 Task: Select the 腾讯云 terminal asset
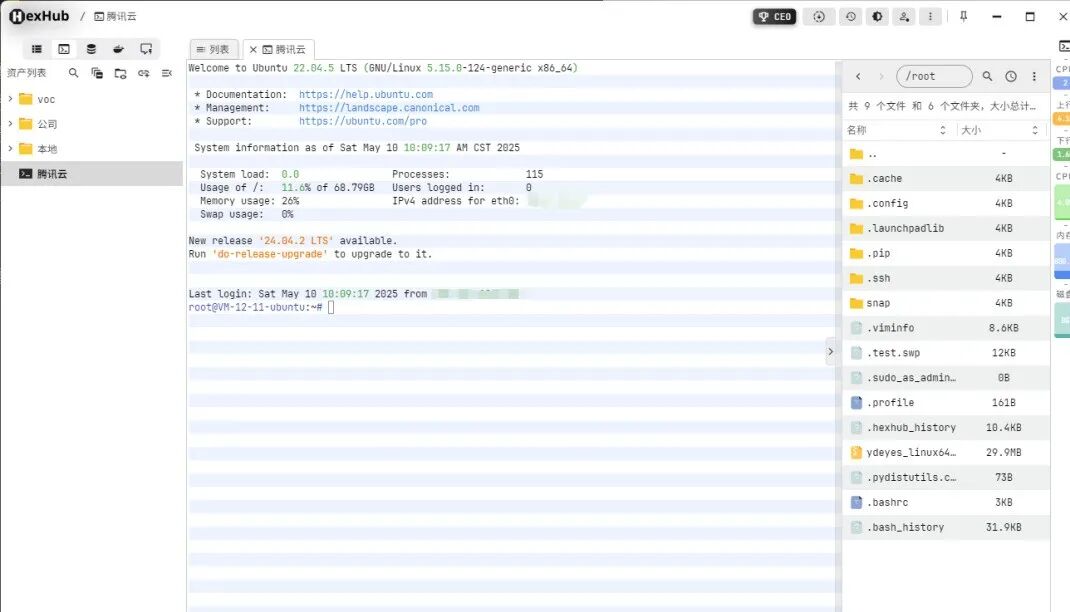tap(91, 173)
